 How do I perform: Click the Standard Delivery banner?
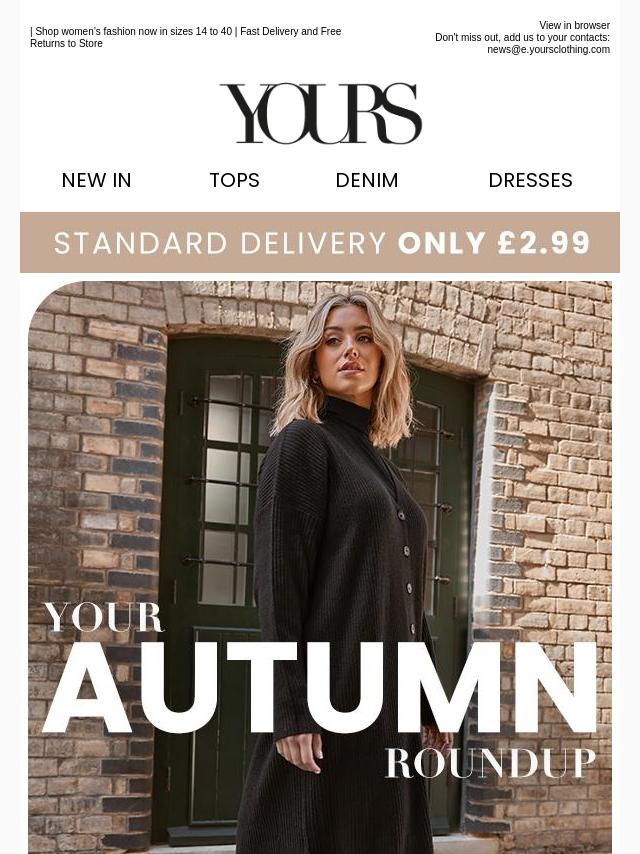320,242
